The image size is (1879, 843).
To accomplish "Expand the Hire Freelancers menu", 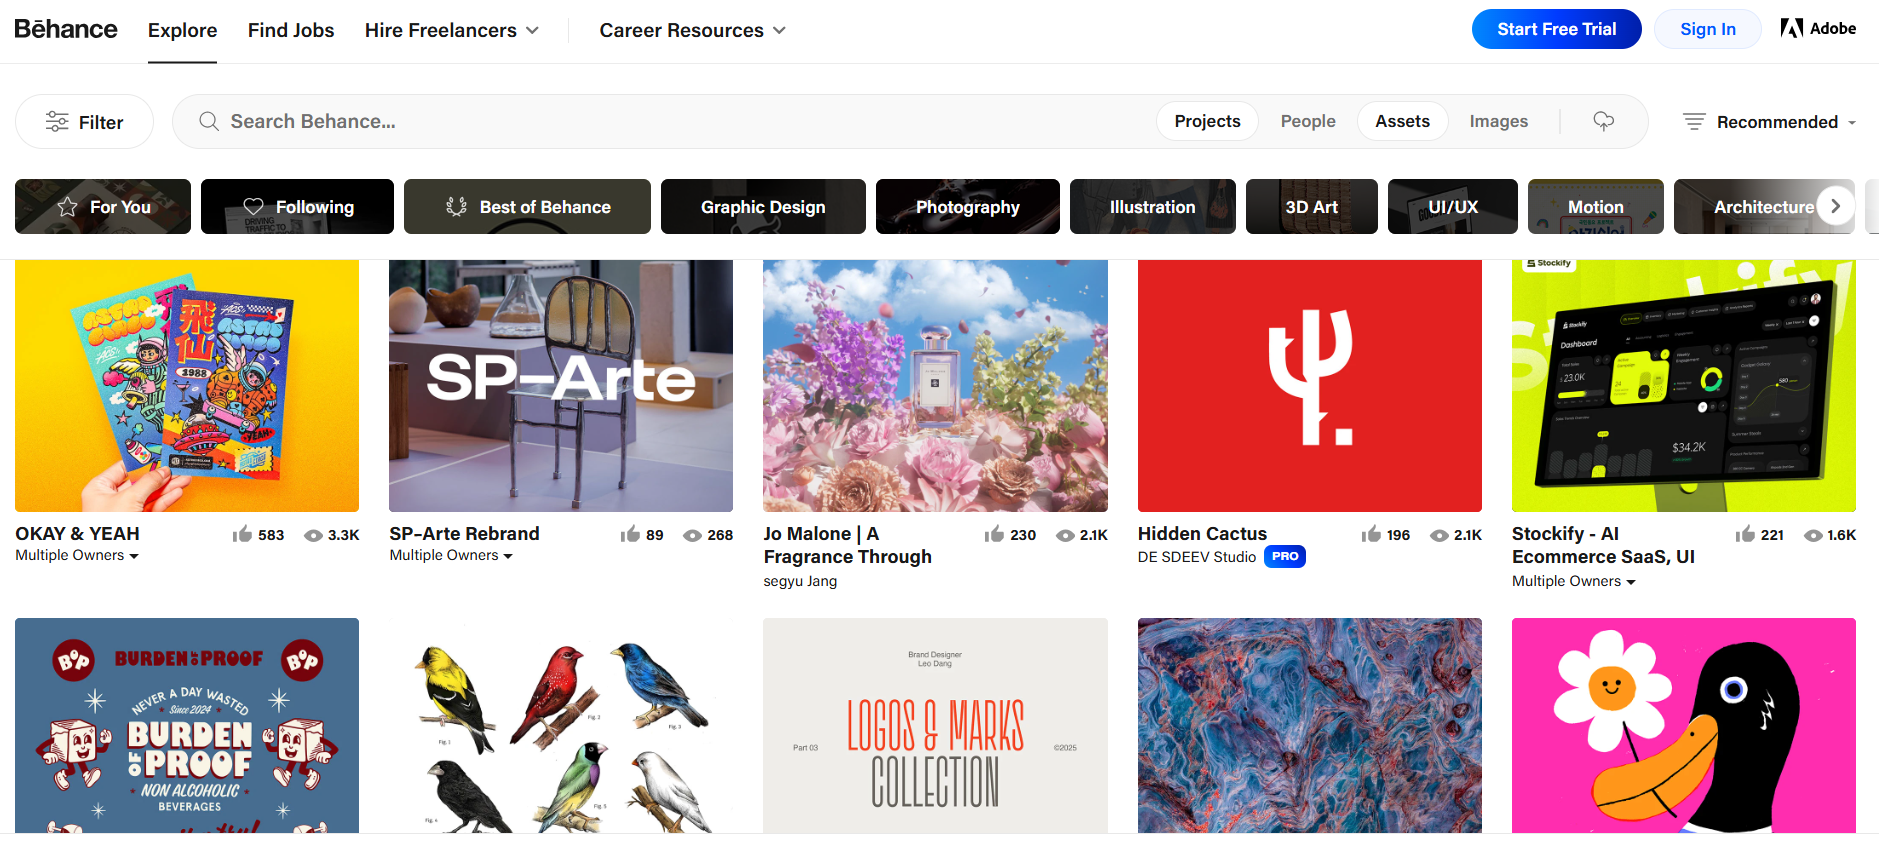I will point(452,30).
